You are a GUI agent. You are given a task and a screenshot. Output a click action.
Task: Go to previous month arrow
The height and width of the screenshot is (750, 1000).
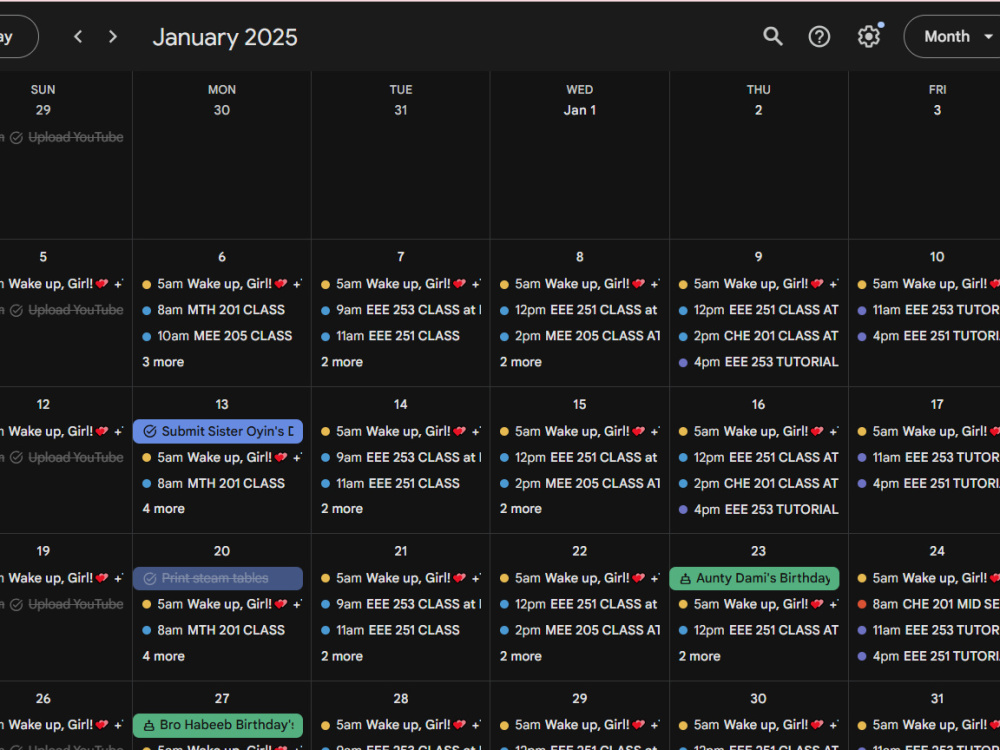pos(78,37)
